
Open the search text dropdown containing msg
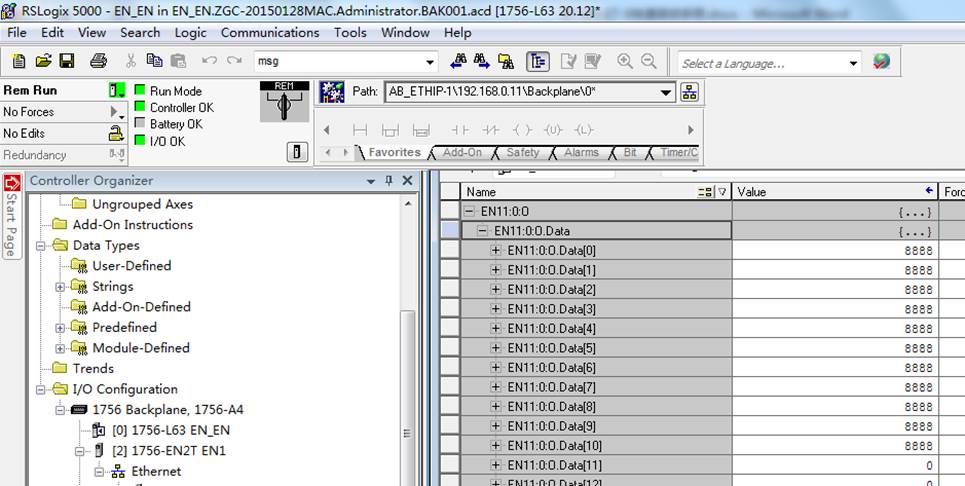tap(430, 62)
